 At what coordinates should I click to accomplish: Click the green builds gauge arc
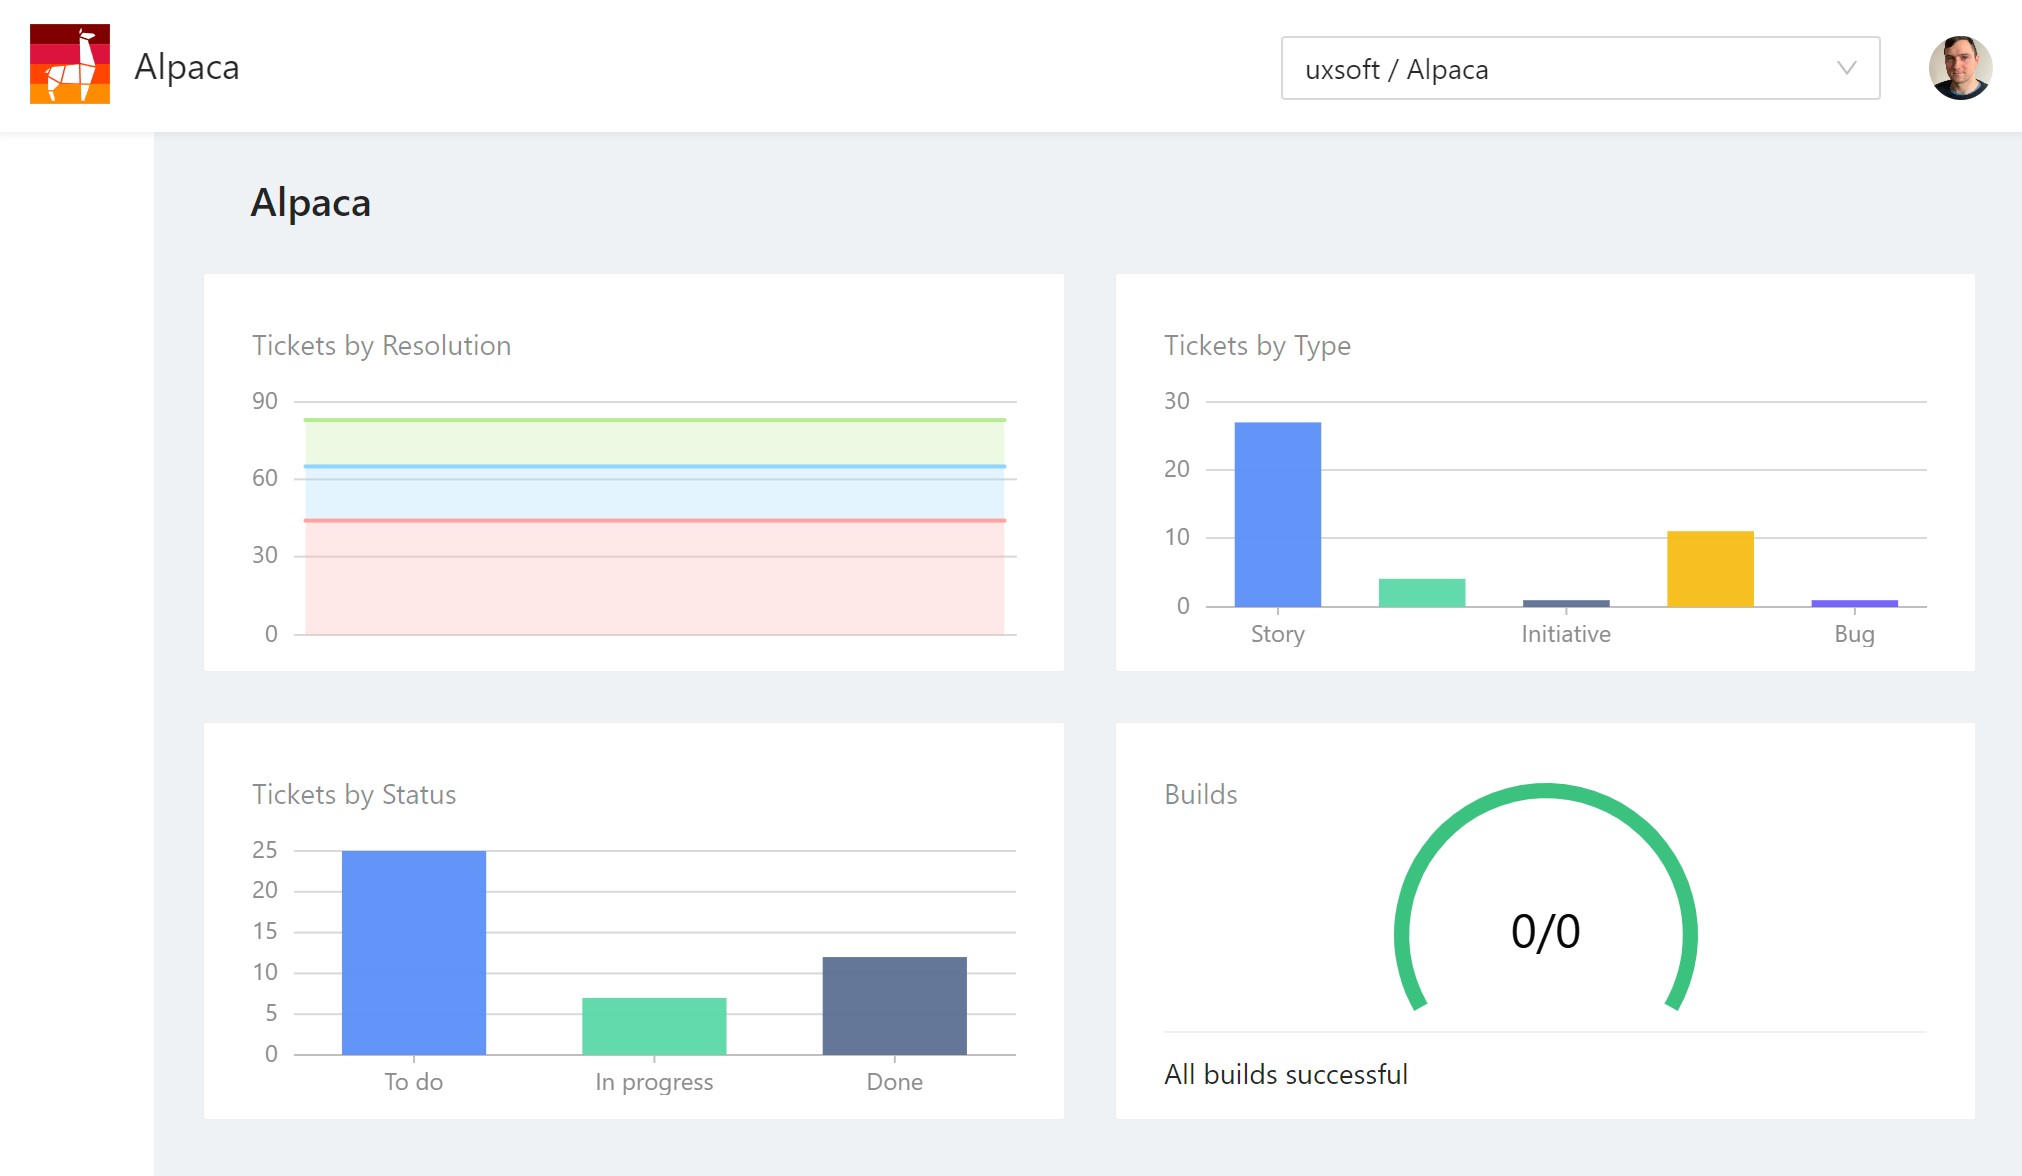pyautogui.click(x=1545, y=791)
